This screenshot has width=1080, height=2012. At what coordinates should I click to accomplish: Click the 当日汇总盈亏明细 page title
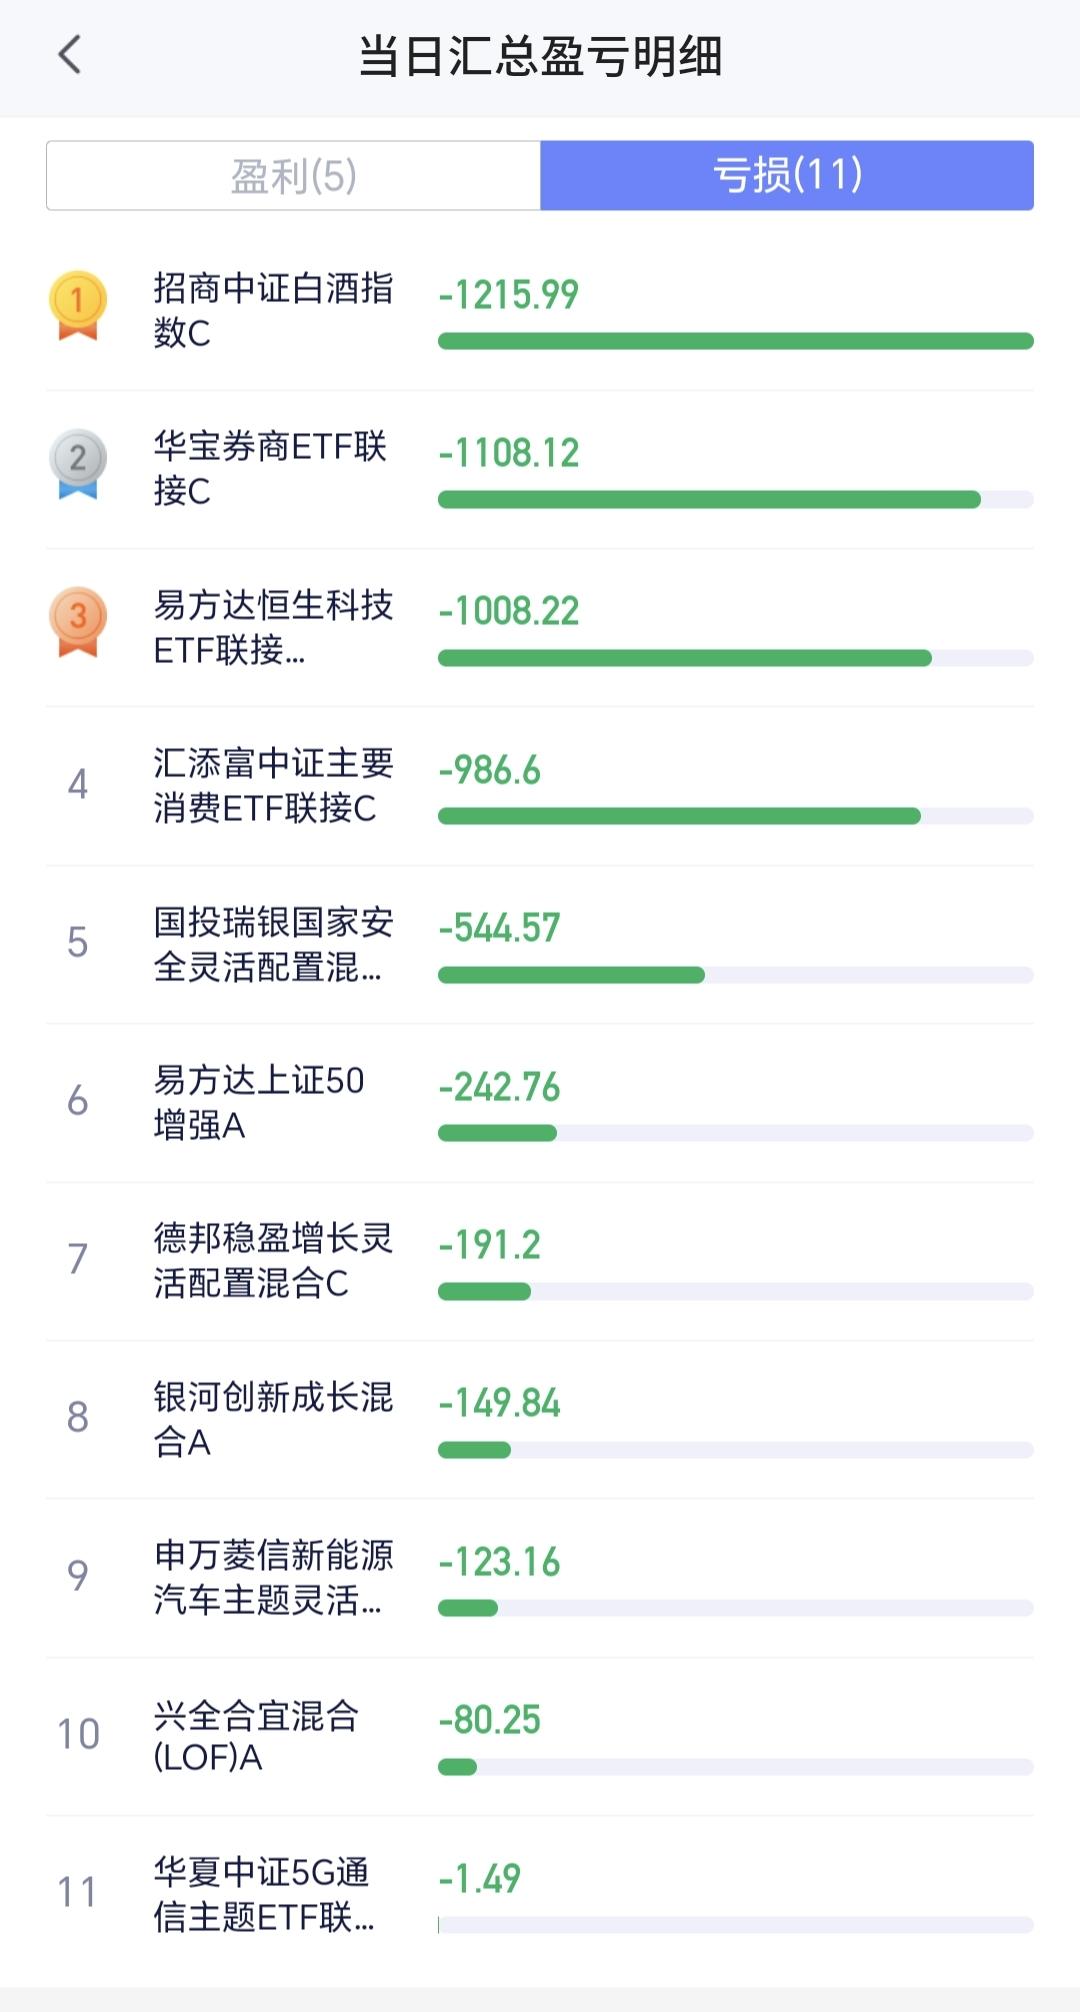point(540,56)
